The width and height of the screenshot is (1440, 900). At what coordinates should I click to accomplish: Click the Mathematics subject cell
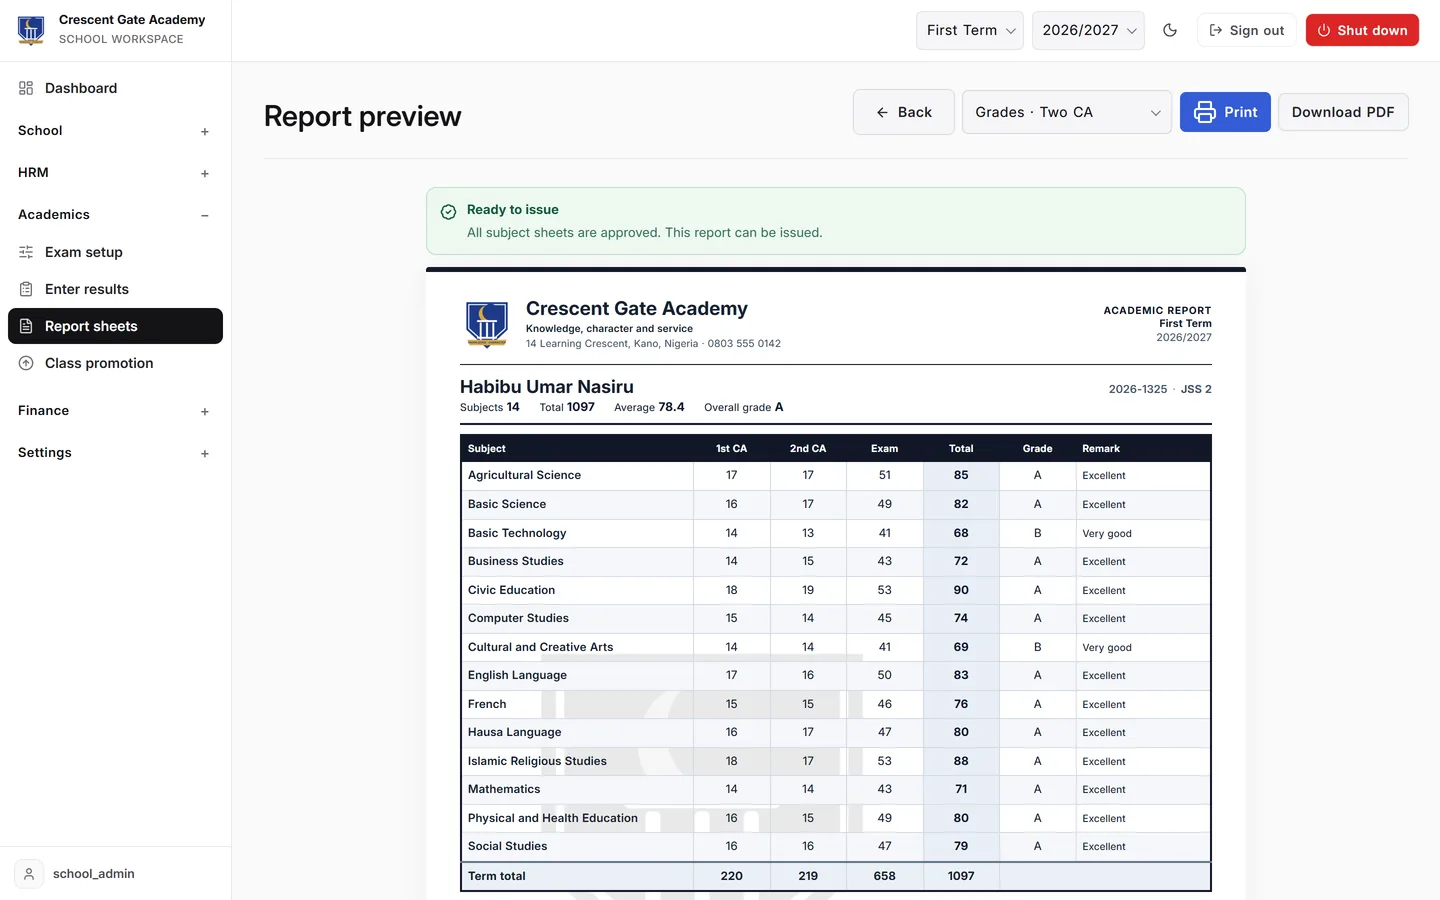tap(577, 789)
